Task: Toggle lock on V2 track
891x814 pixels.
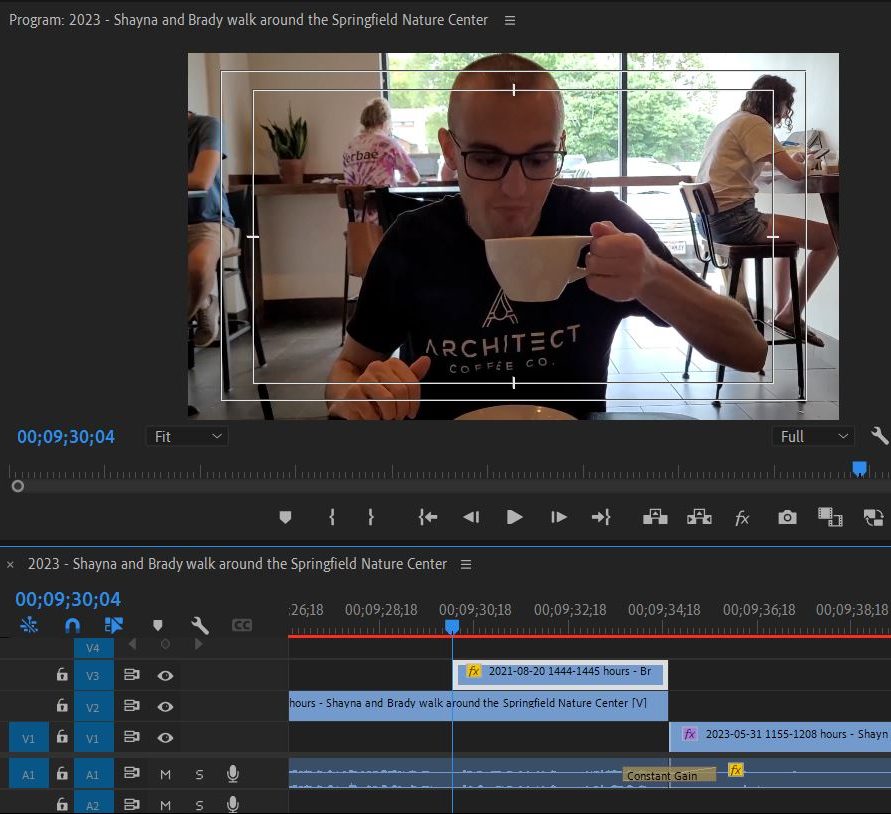Action: pyautogui.click(x=62, y=705)
